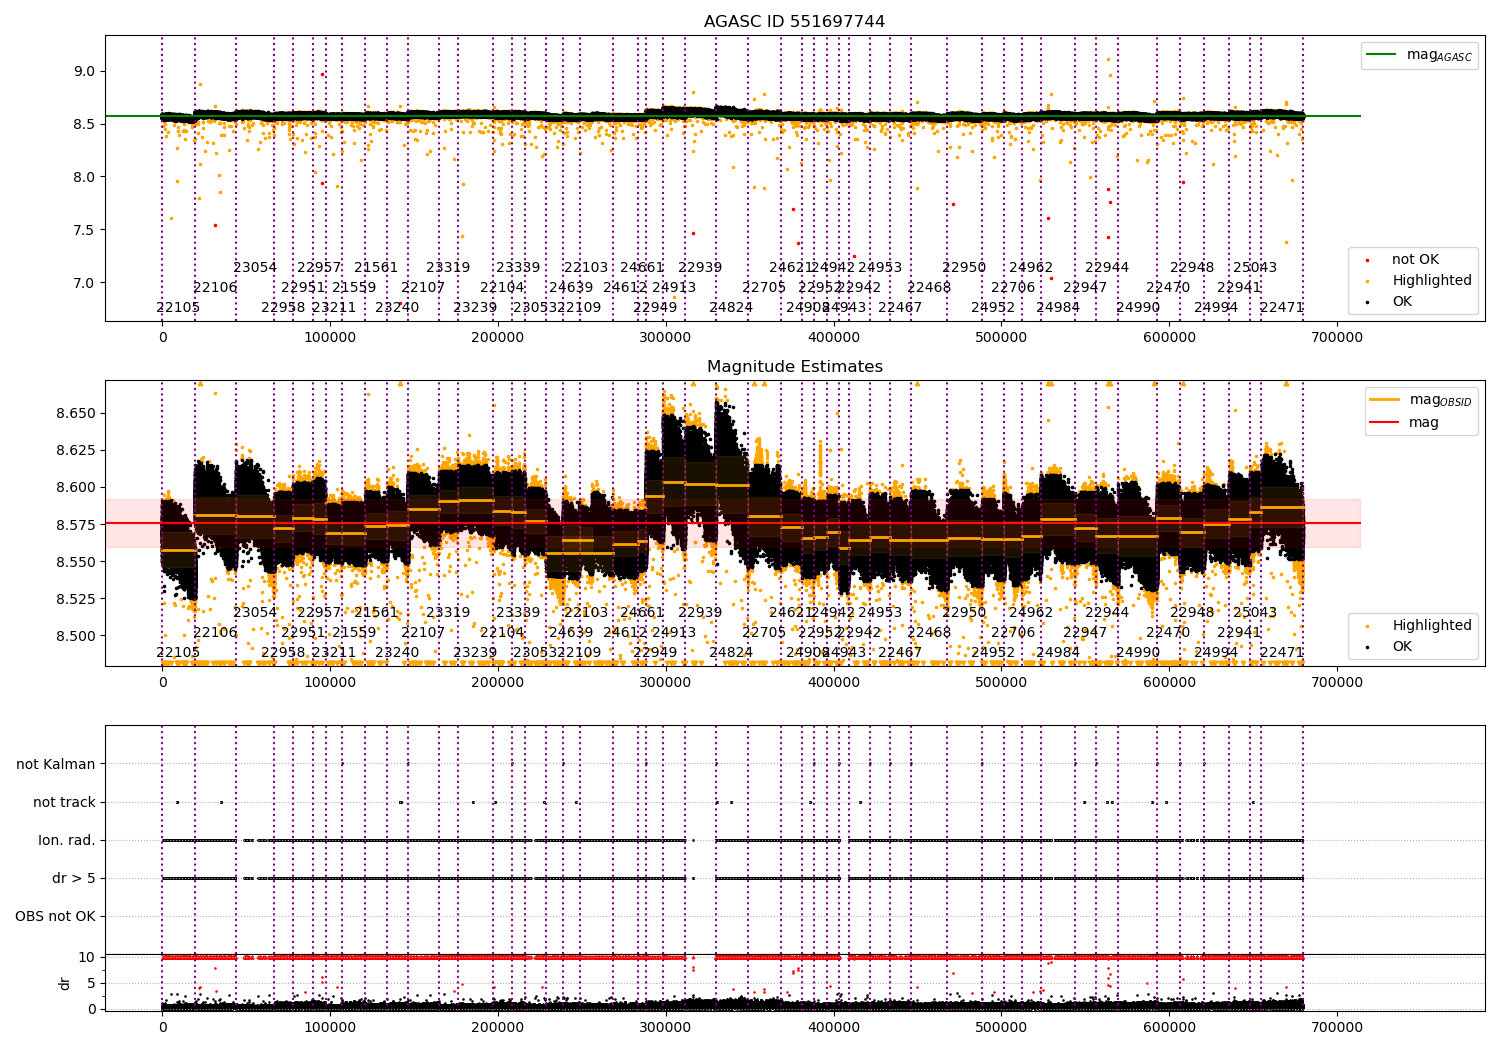Click the 8.500 tick on the middle panel y-axis

pos(77,636)
